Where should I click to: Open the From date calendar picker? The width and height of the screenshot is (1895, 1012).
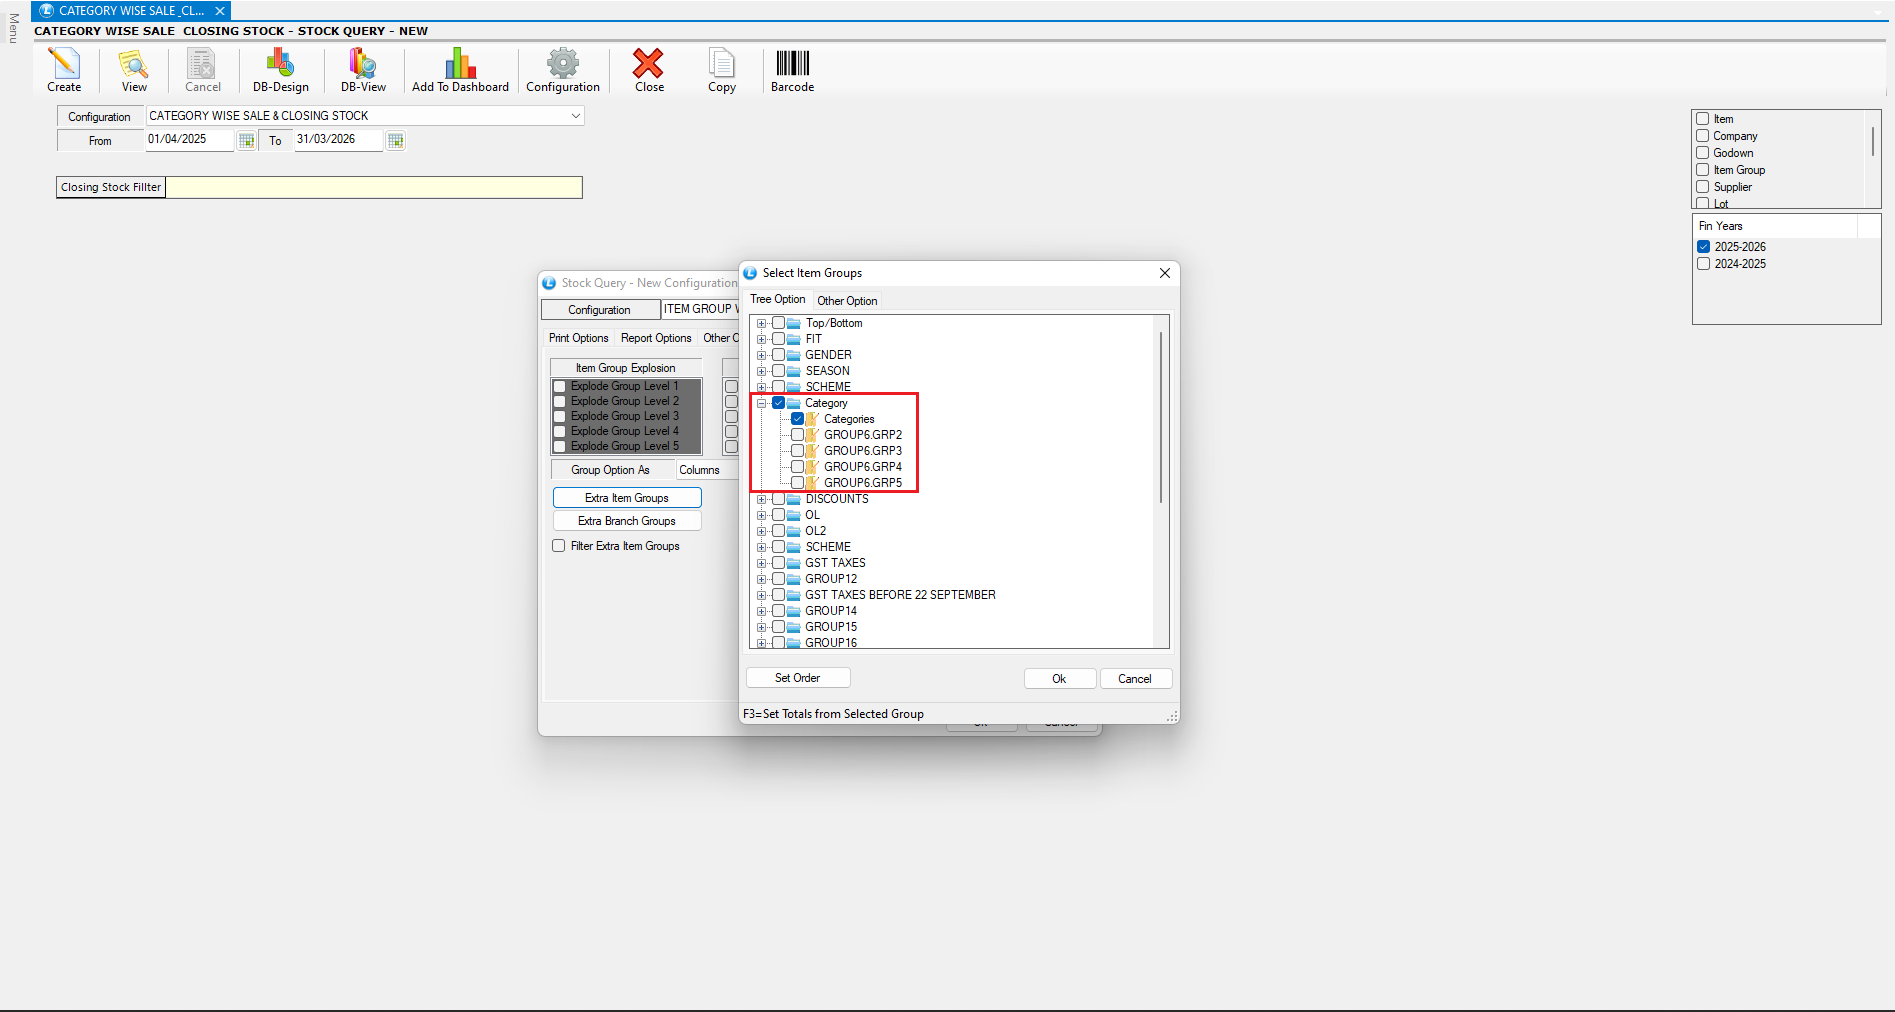coord(246,141)
